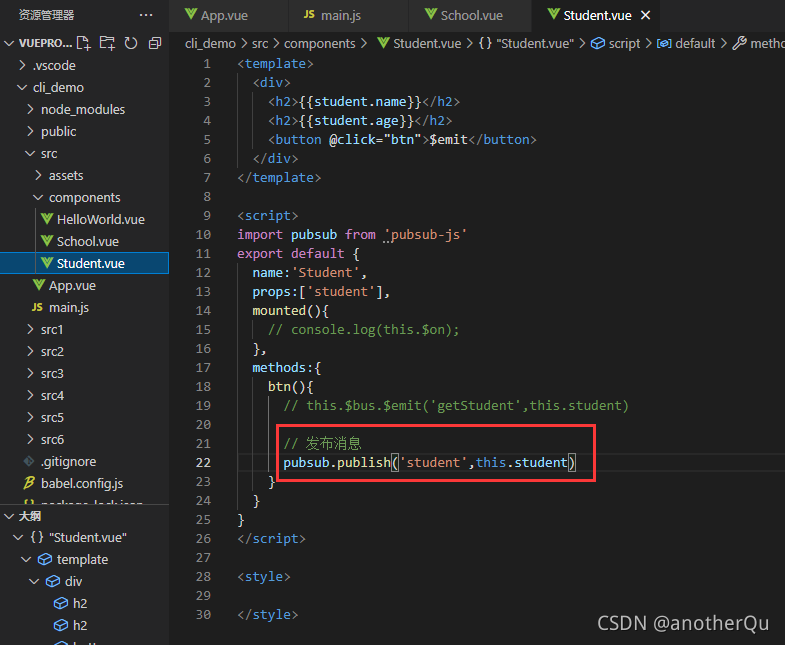Collapse "Student.vue" node in outline

(18, 538)
